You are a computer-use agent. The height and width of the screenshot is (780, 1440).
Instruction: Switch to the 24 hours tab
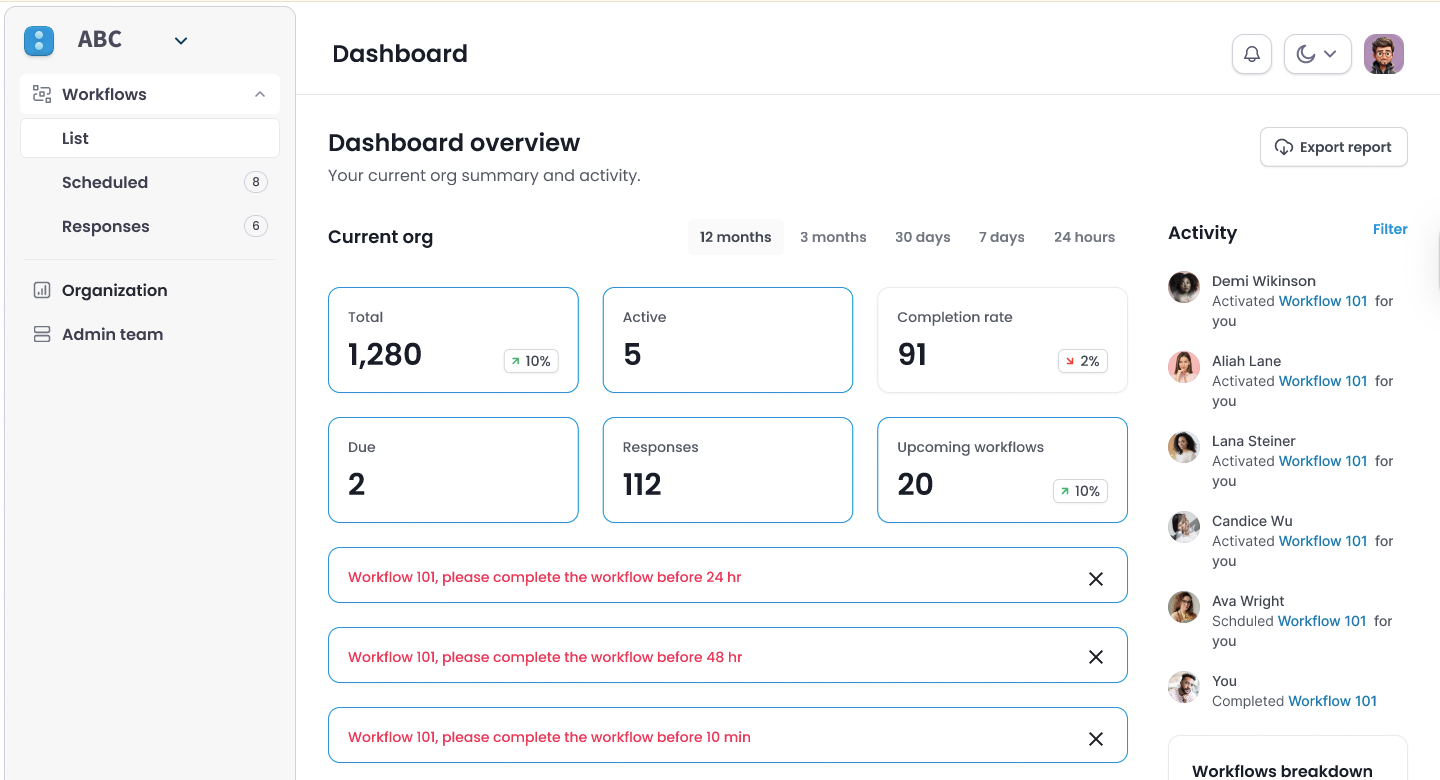pos(1084,237)
